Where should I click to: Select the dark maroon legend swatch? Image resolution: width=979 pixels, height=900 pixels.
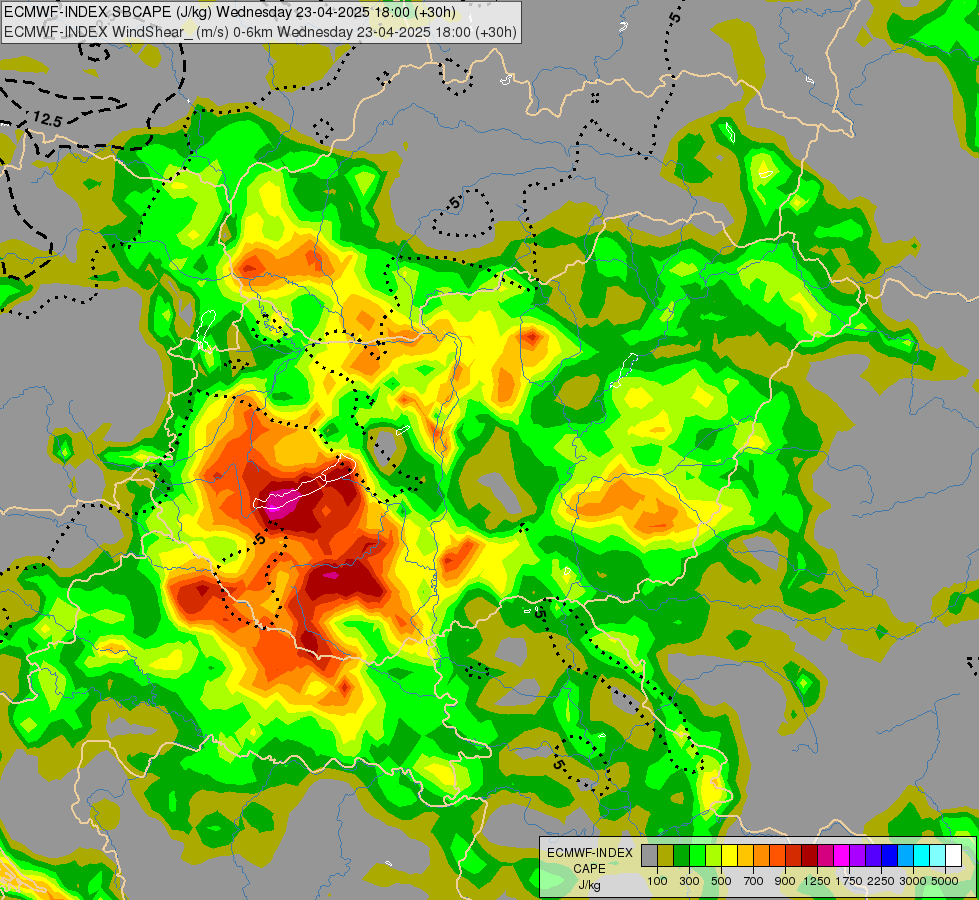(810, 855)
